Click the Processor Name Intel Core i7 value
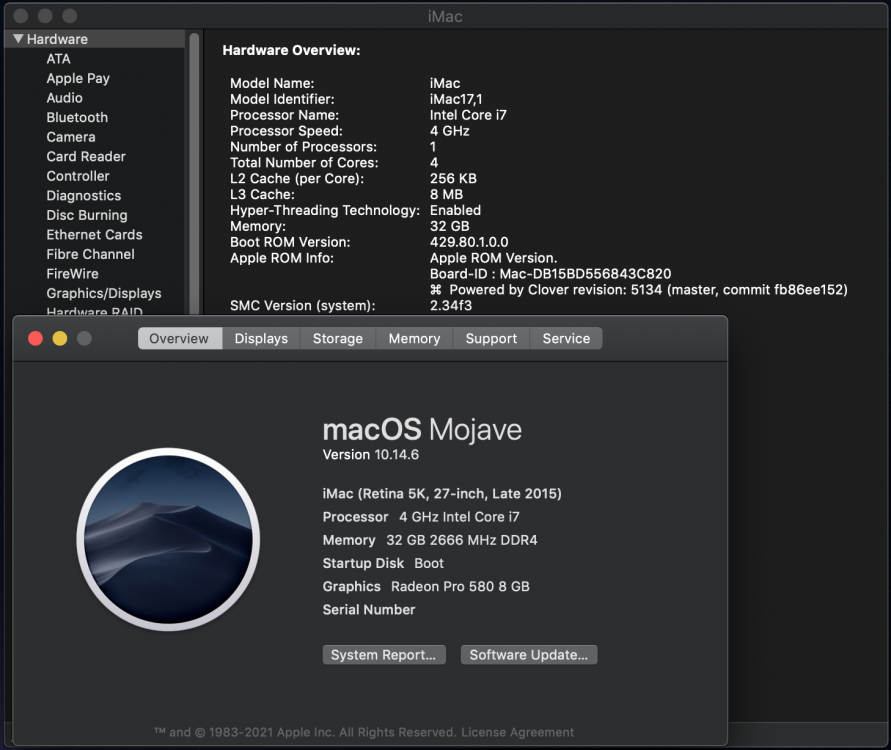This screenshot has height=750, width=891. point(468,115)
